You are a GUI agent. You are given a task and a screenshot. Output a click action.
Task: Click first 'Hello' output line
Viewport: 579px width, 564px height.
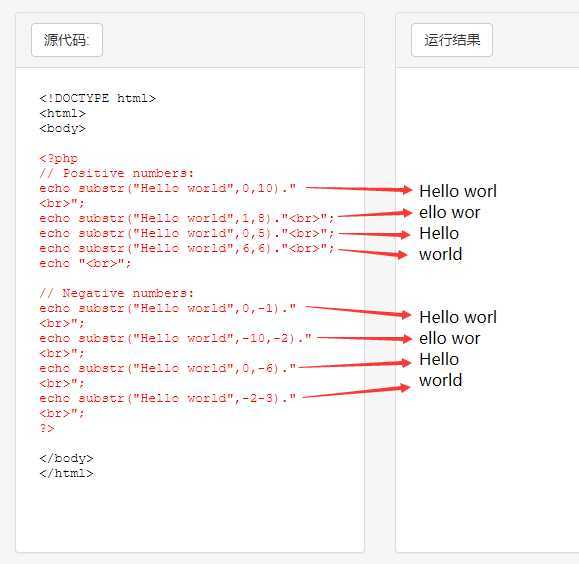pyautogui.click(x=439, y=233)
